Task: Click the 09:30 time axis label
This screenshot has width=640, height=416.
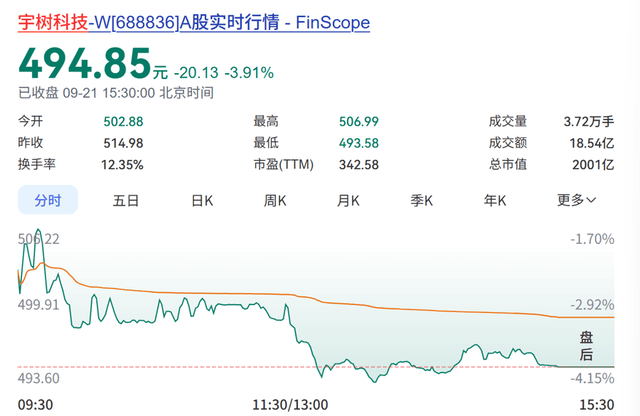Action: click(36, 405)
